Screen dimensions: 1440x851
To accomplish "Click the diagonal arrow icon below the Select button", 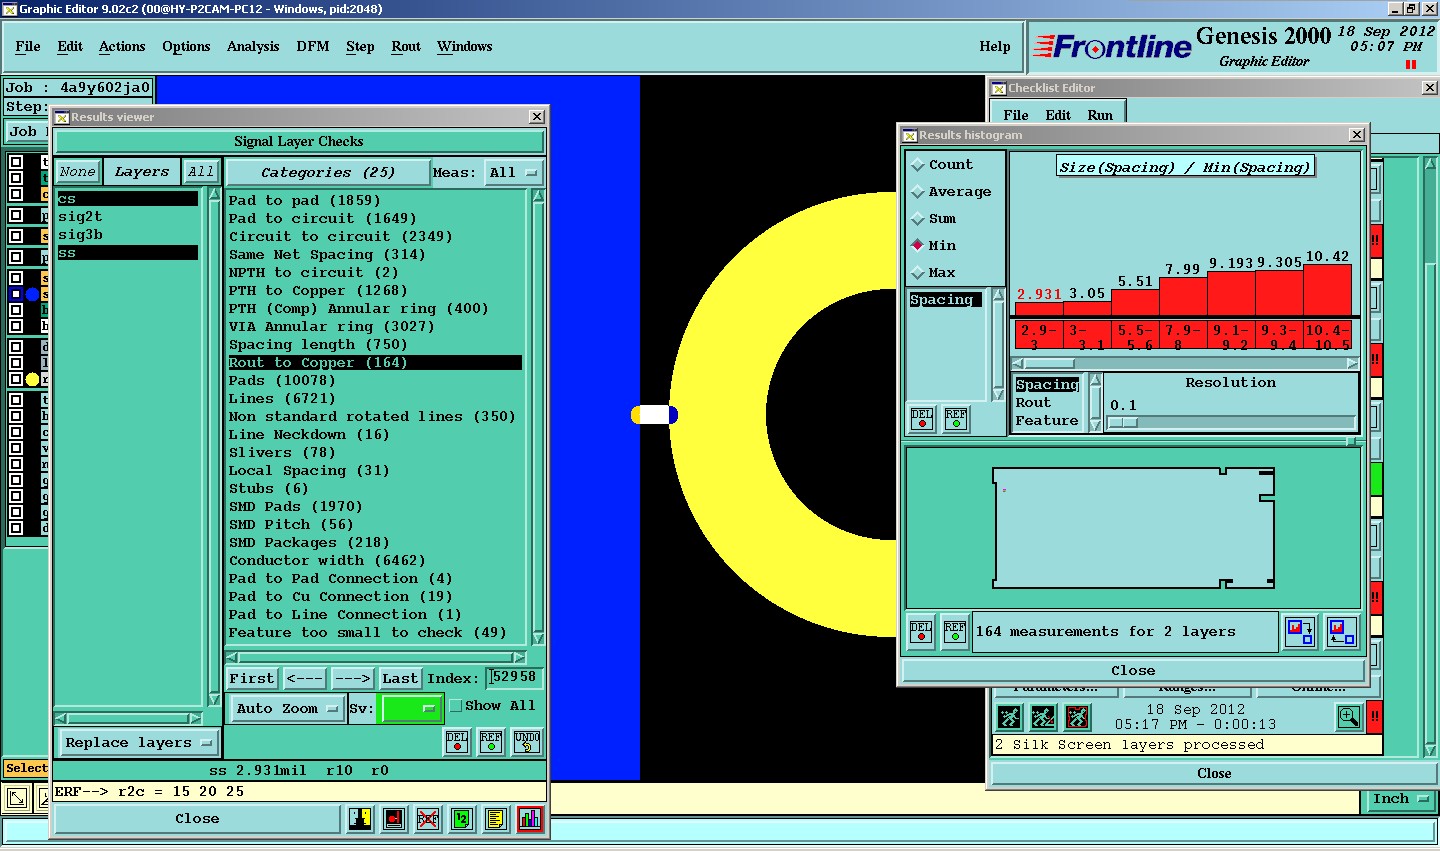I will (17, 798).
